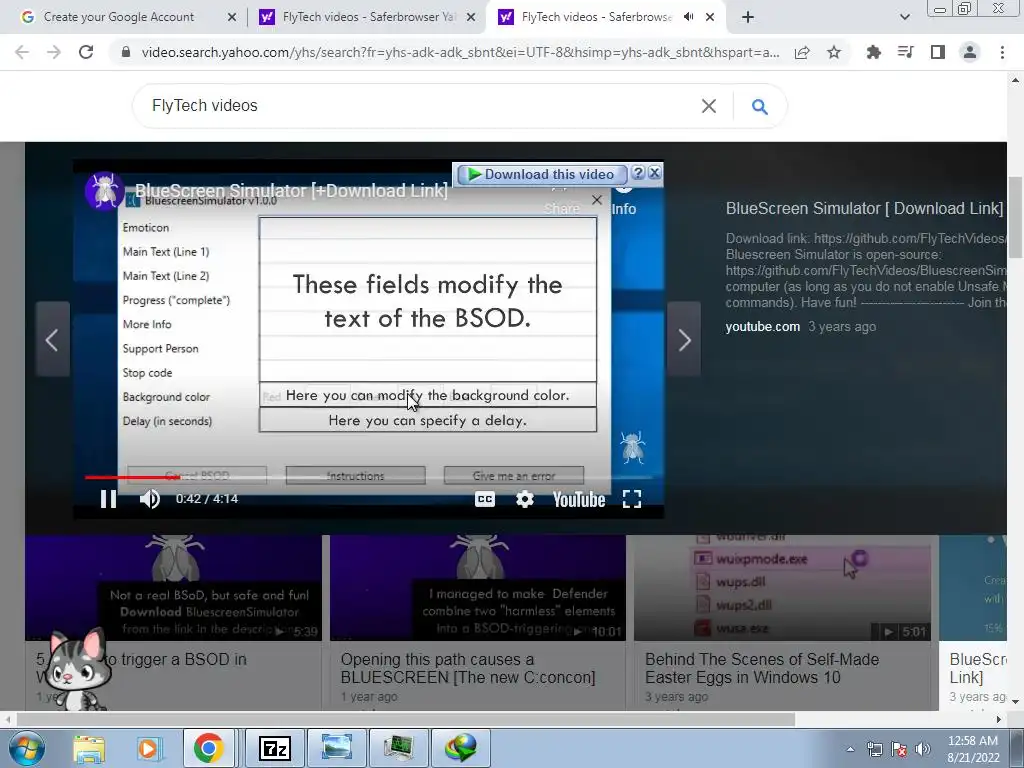Viewport: 1024px width, 768px height.
Task: Mute tab audio speaker icon
Action: [688, 17]
